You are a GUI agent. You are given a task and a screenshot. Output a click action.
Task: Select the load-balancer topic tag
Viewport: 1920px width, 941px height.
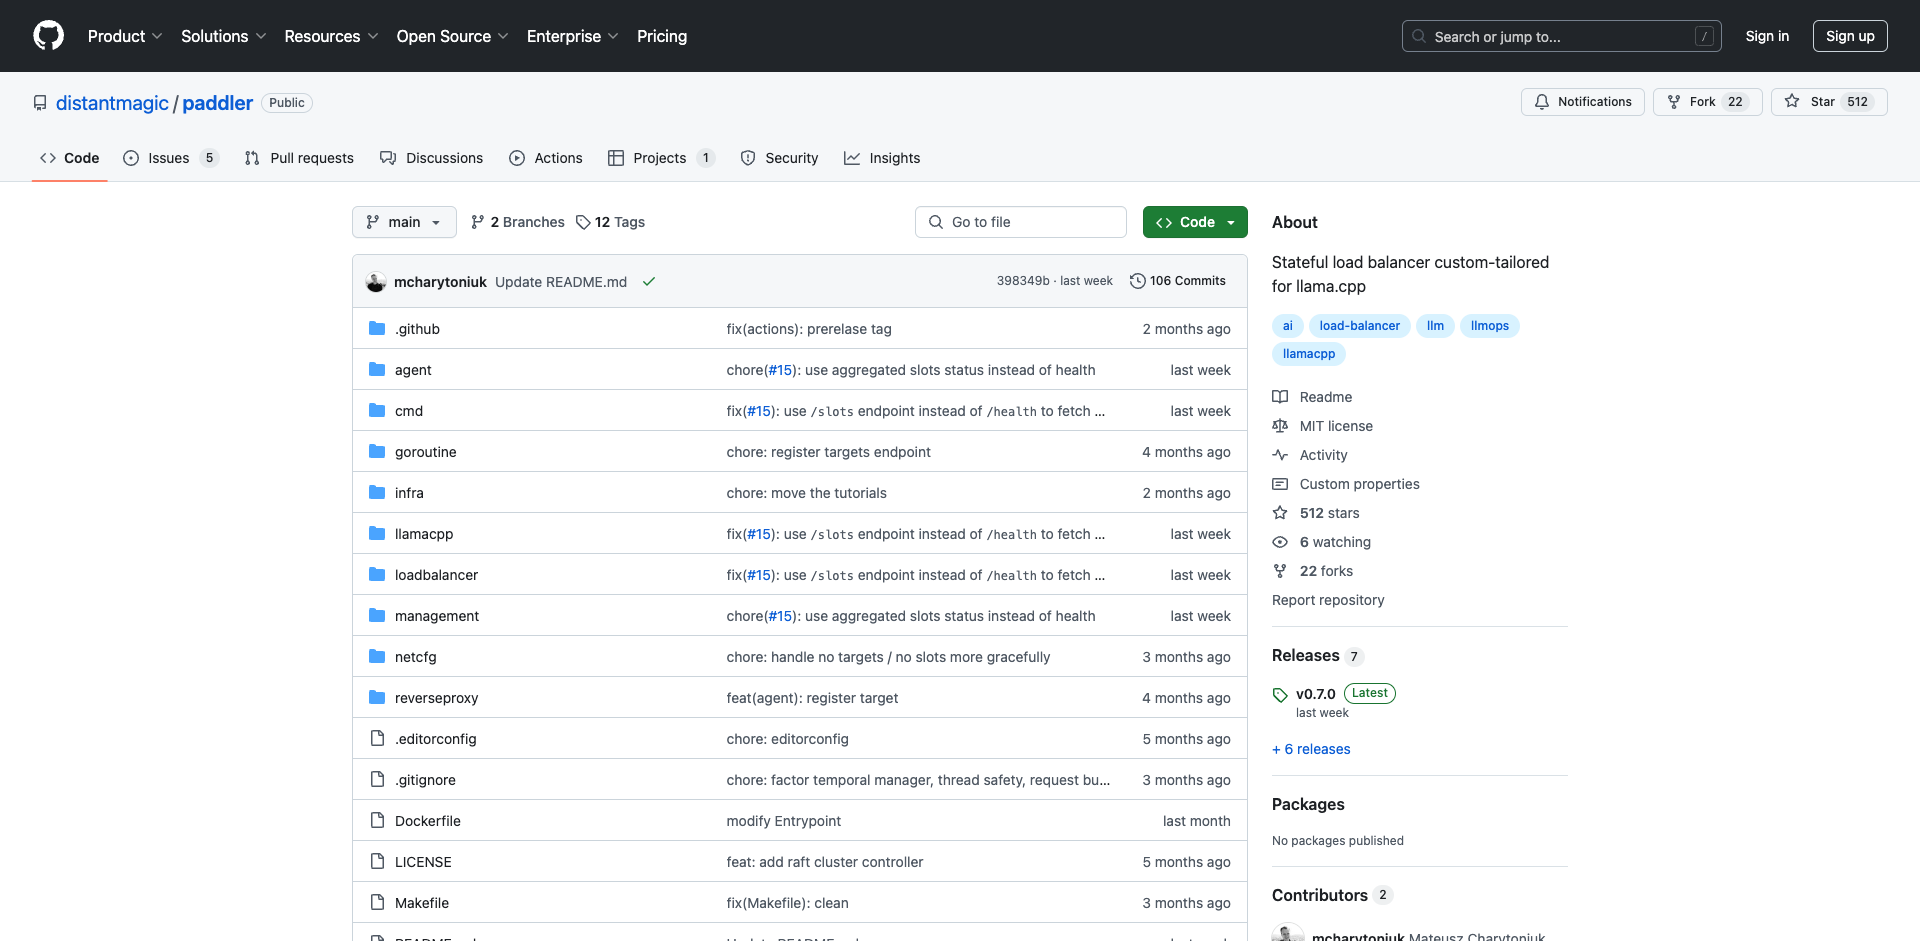click(x=1359, y=326)
